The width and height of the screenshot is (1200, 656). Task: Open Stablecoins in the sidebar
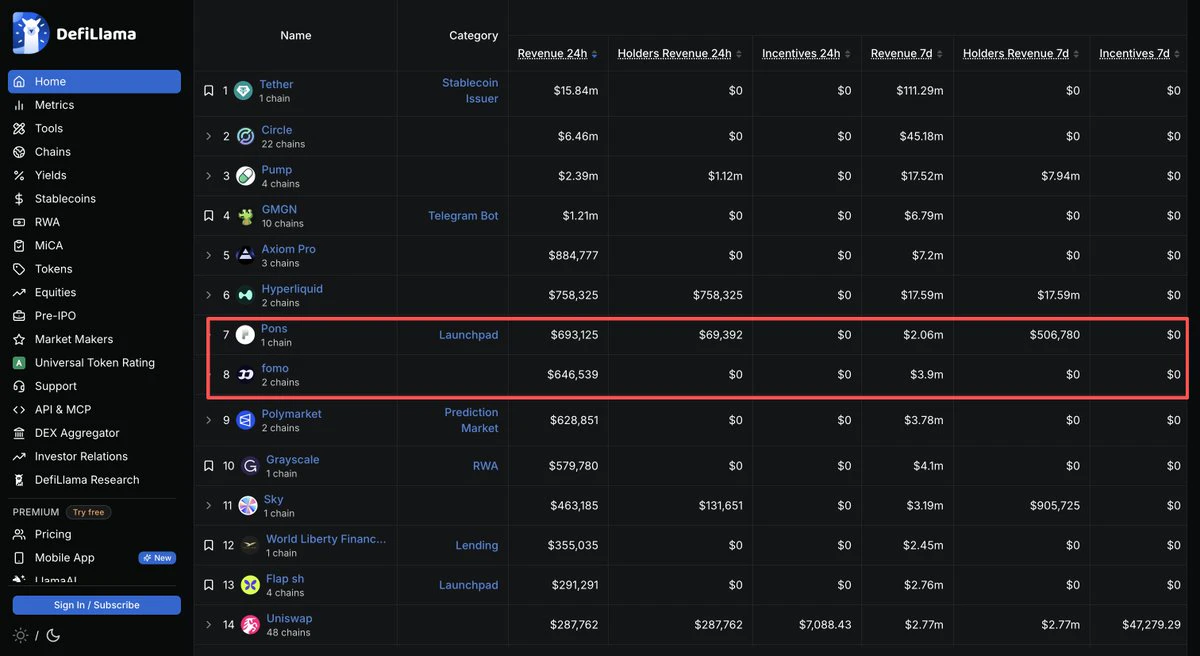point(94,199)
